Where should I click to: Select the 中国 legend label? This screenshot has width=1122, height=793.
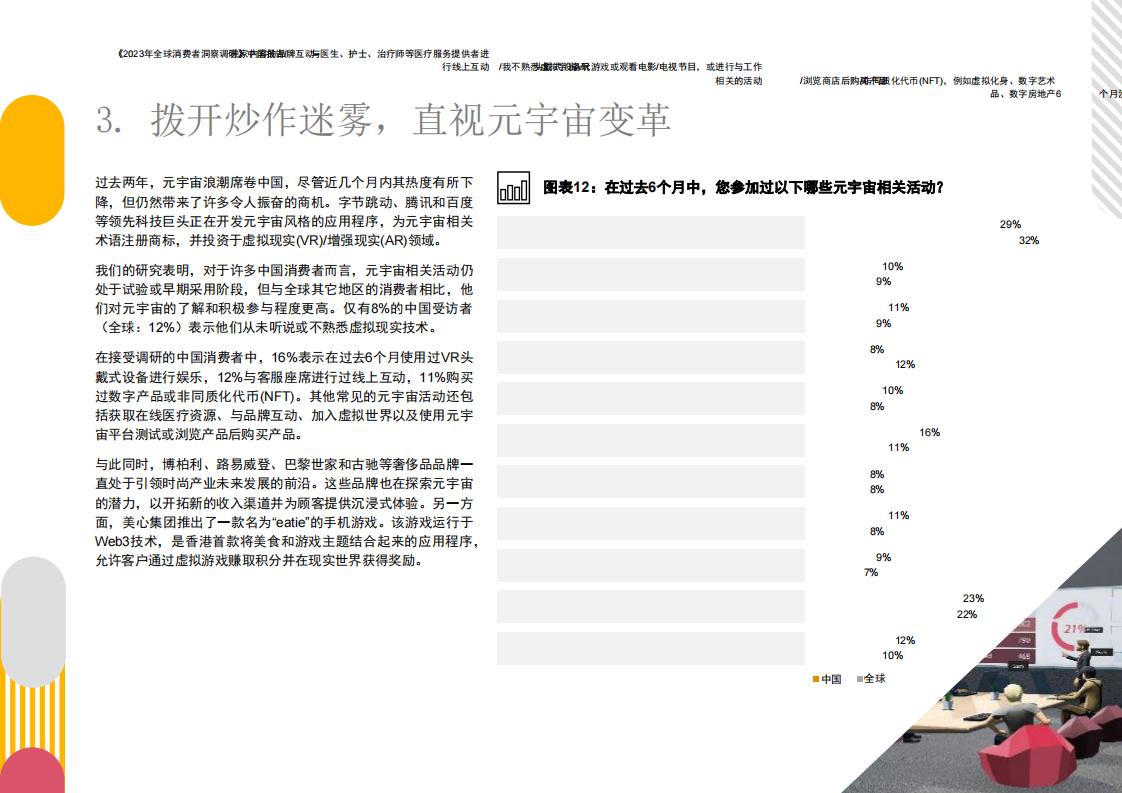pos(831,679)
